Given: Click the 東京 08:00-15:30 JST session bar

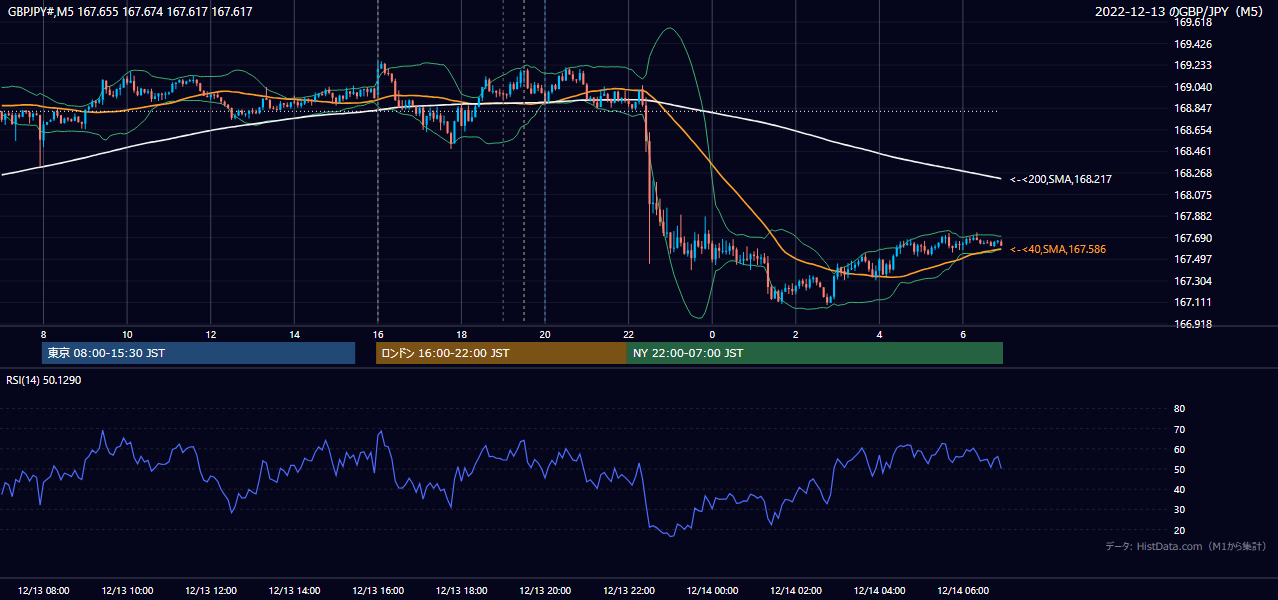Looking at the screenshot, I should click(x=198, y=353).
